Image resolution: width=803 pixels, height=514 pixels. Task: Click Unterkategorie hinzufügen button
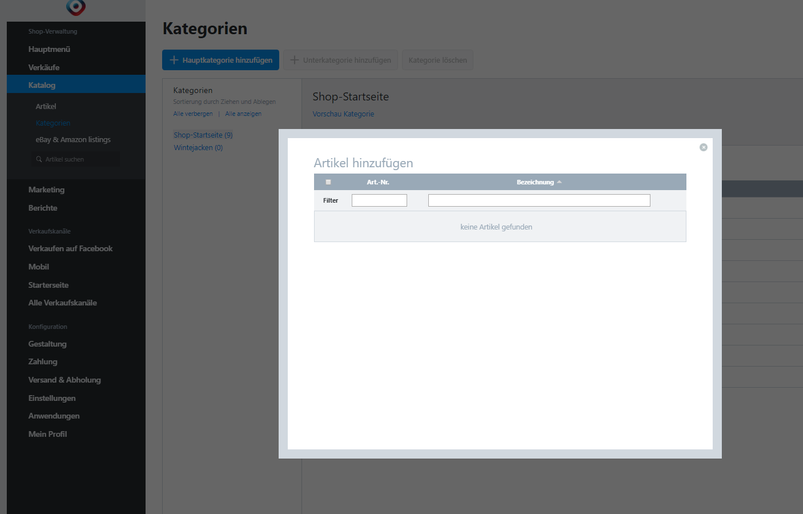tap(341, 60)
